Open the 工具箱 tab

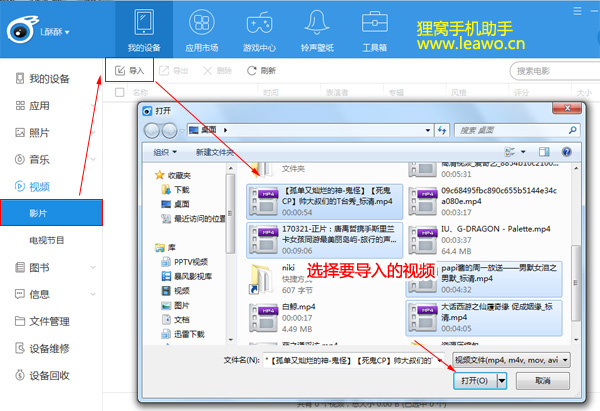[375, 31]
